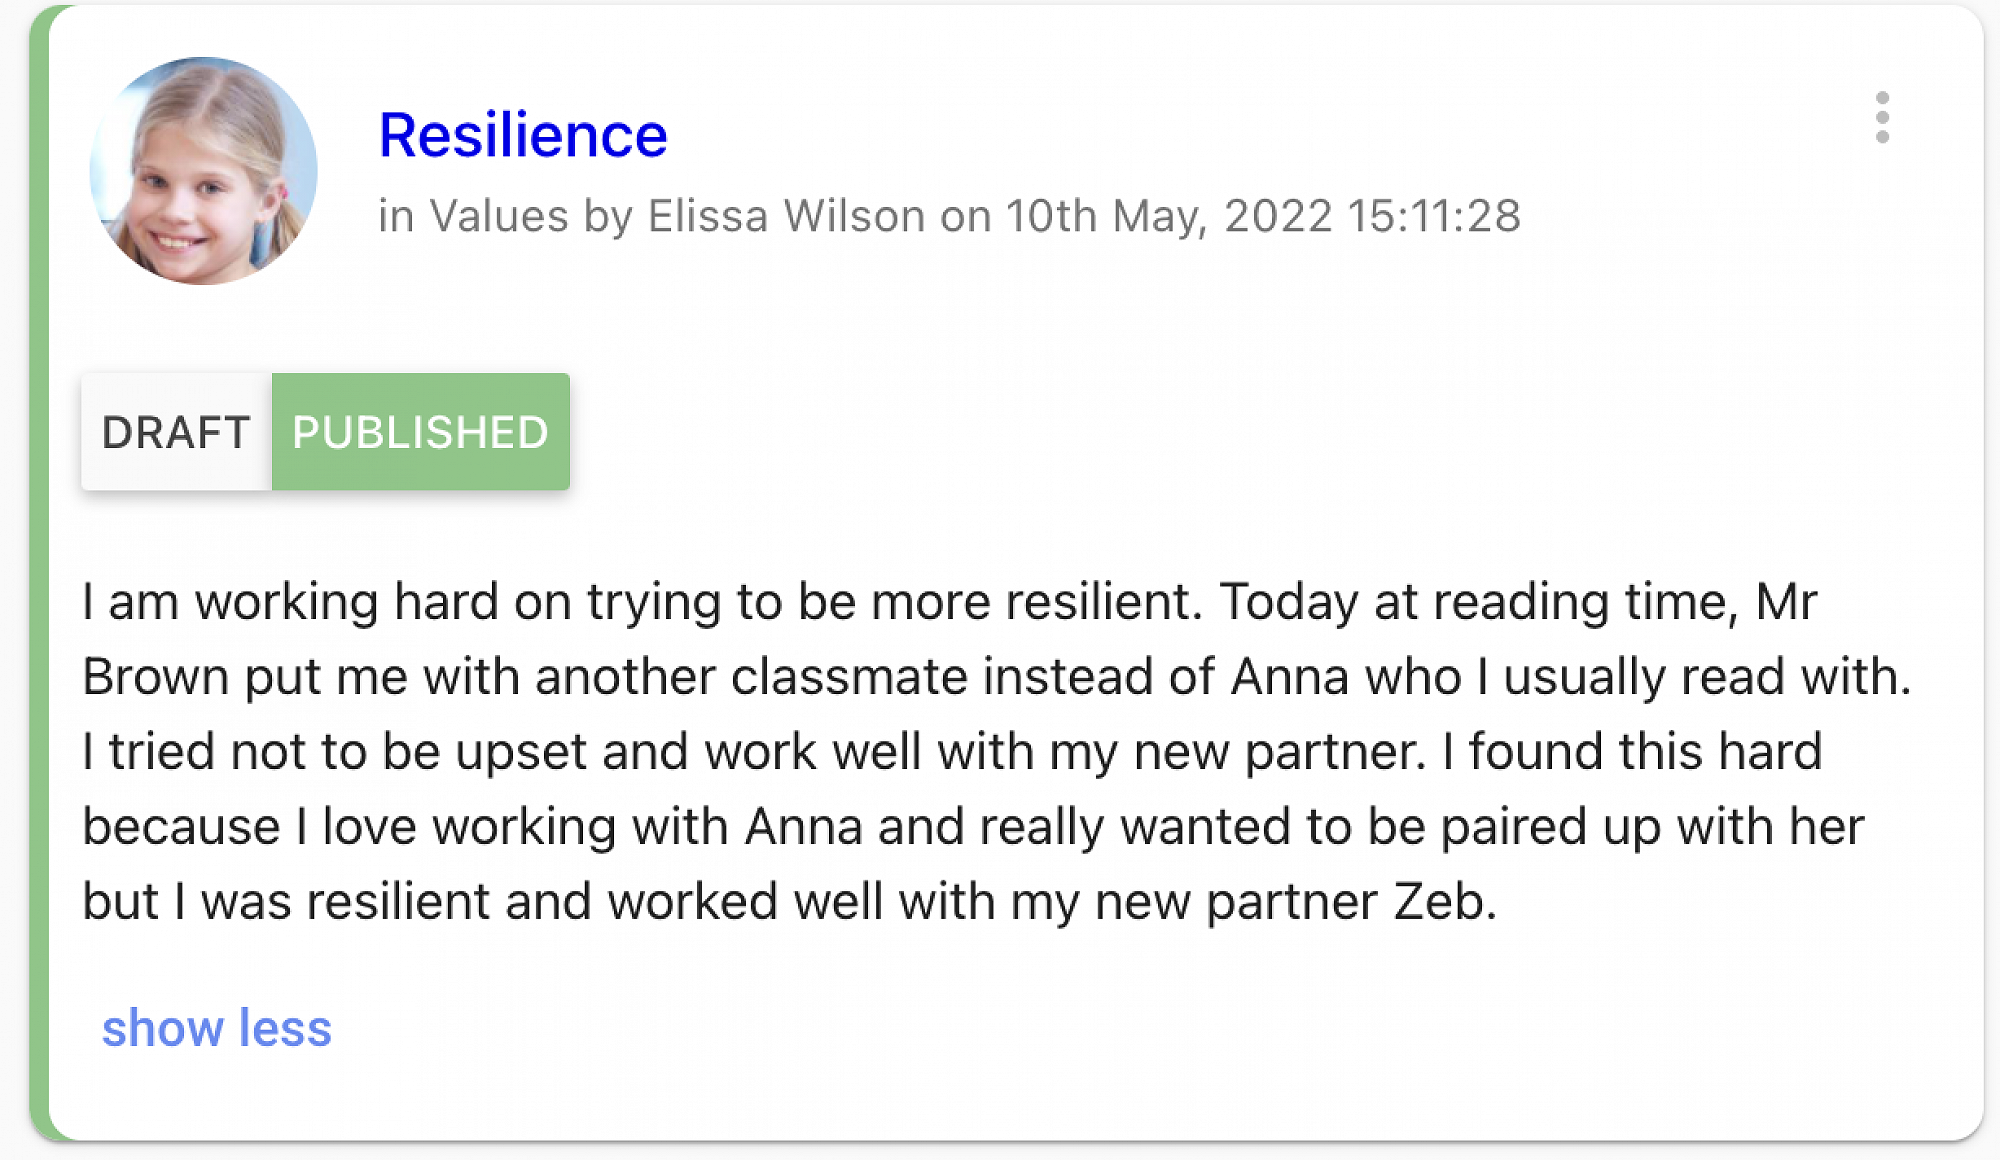
Task: Collapse the post with show less
Action: click(x=216, y=1028)
